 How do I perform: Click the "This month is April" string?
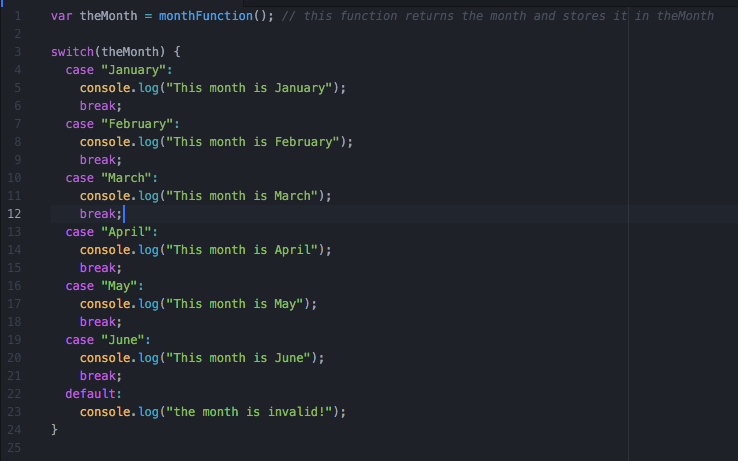(x=242, y=250)
